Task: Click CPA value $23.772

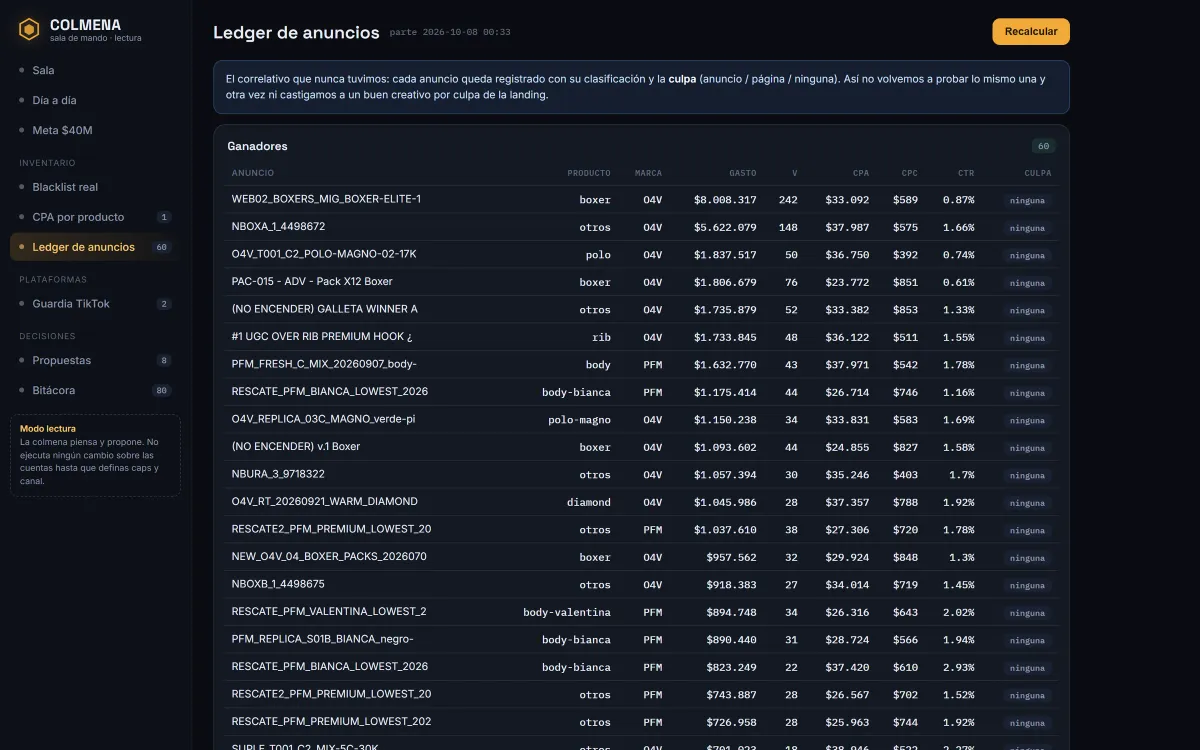Action: (x=847, y=282)
